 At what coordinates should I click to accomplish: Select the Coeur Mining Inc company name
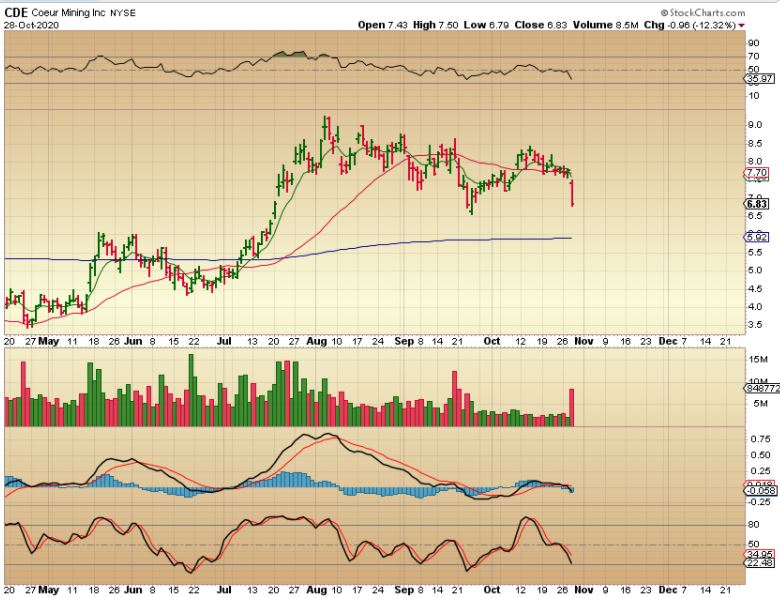click(68, 13)
